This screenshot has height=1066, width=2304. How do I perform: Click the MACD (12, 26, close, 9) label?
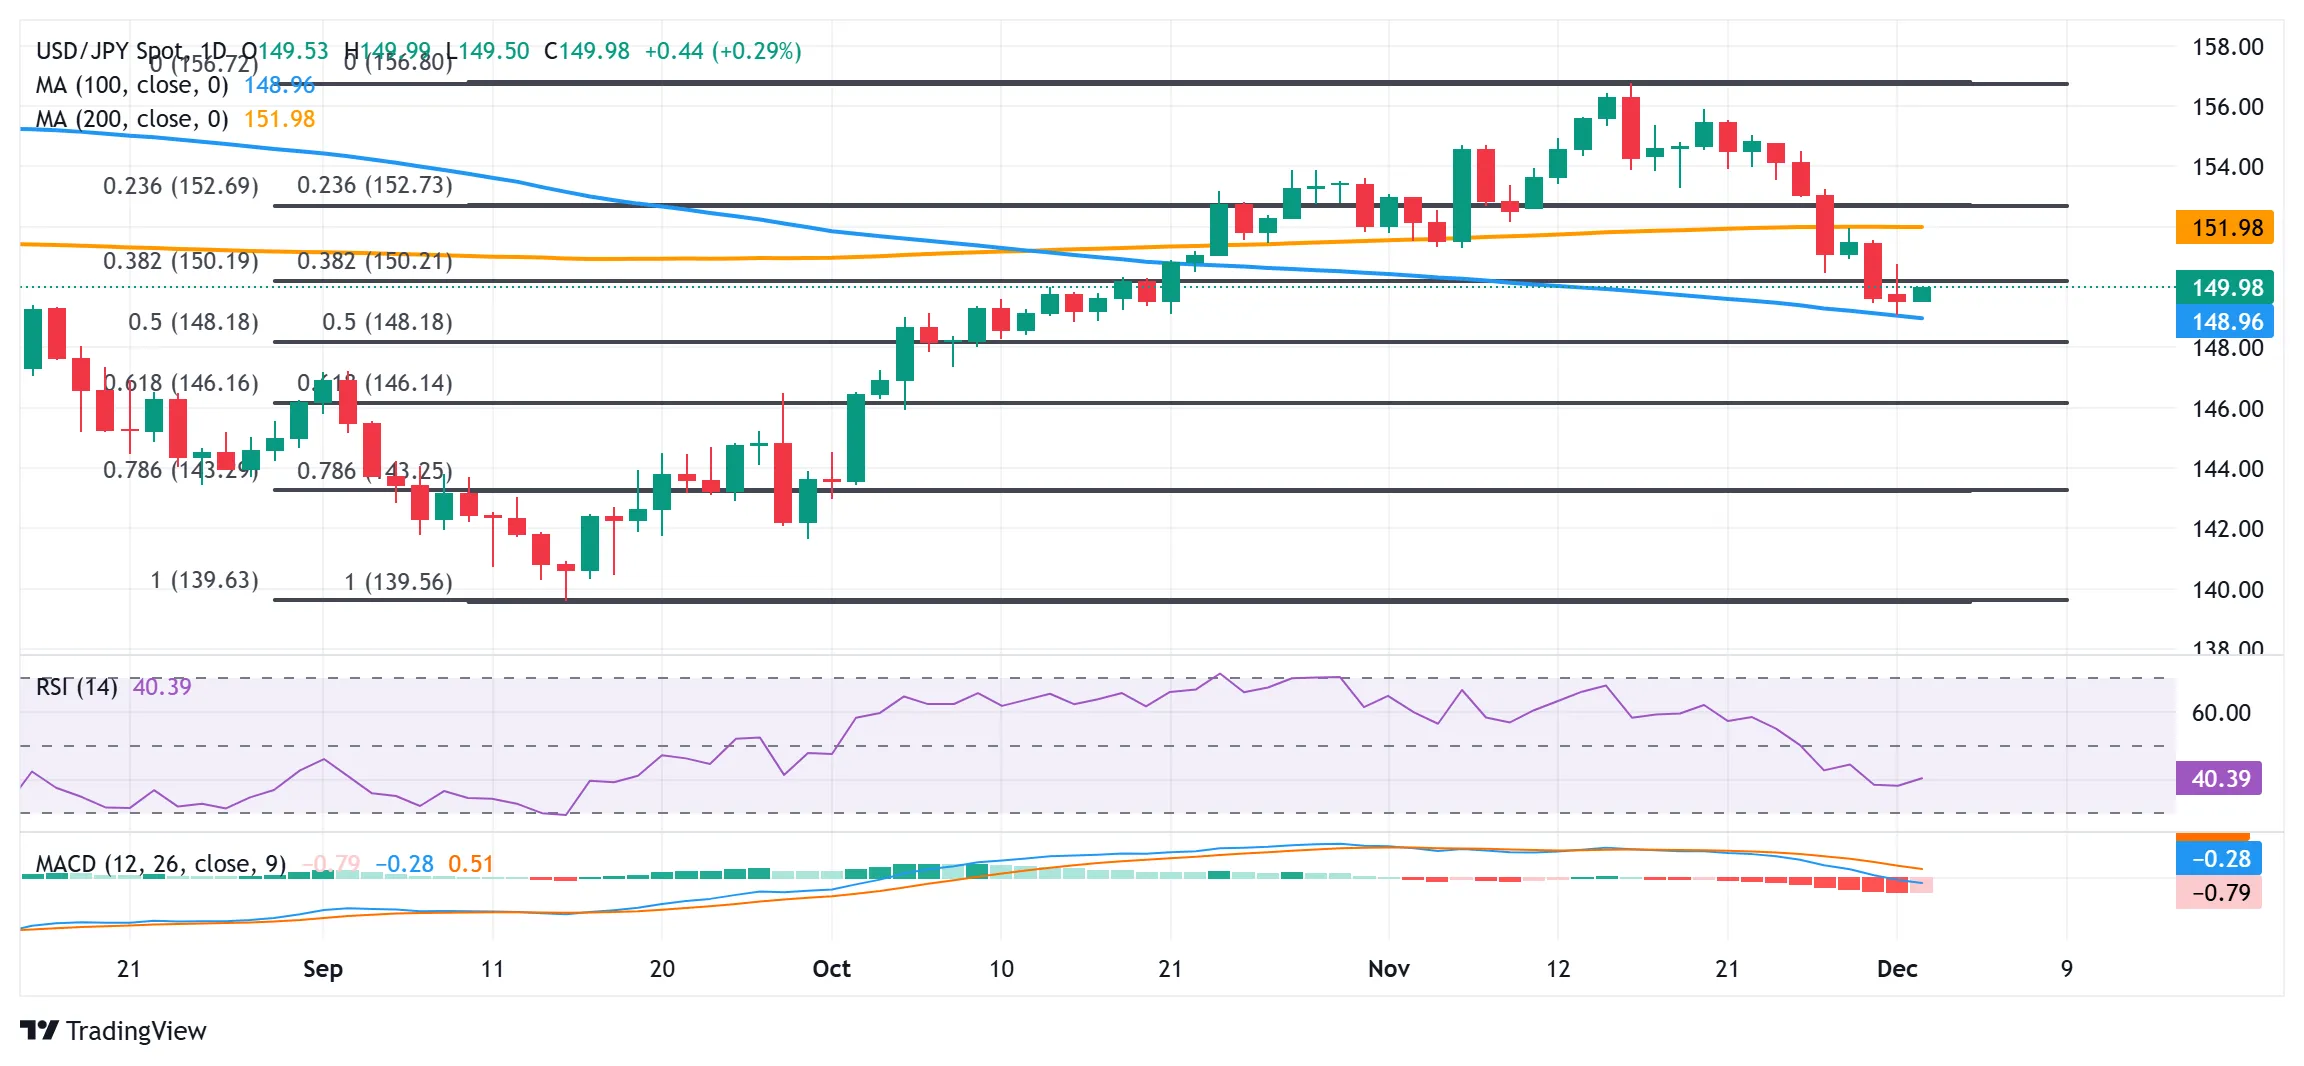click(x=161, y=863)
